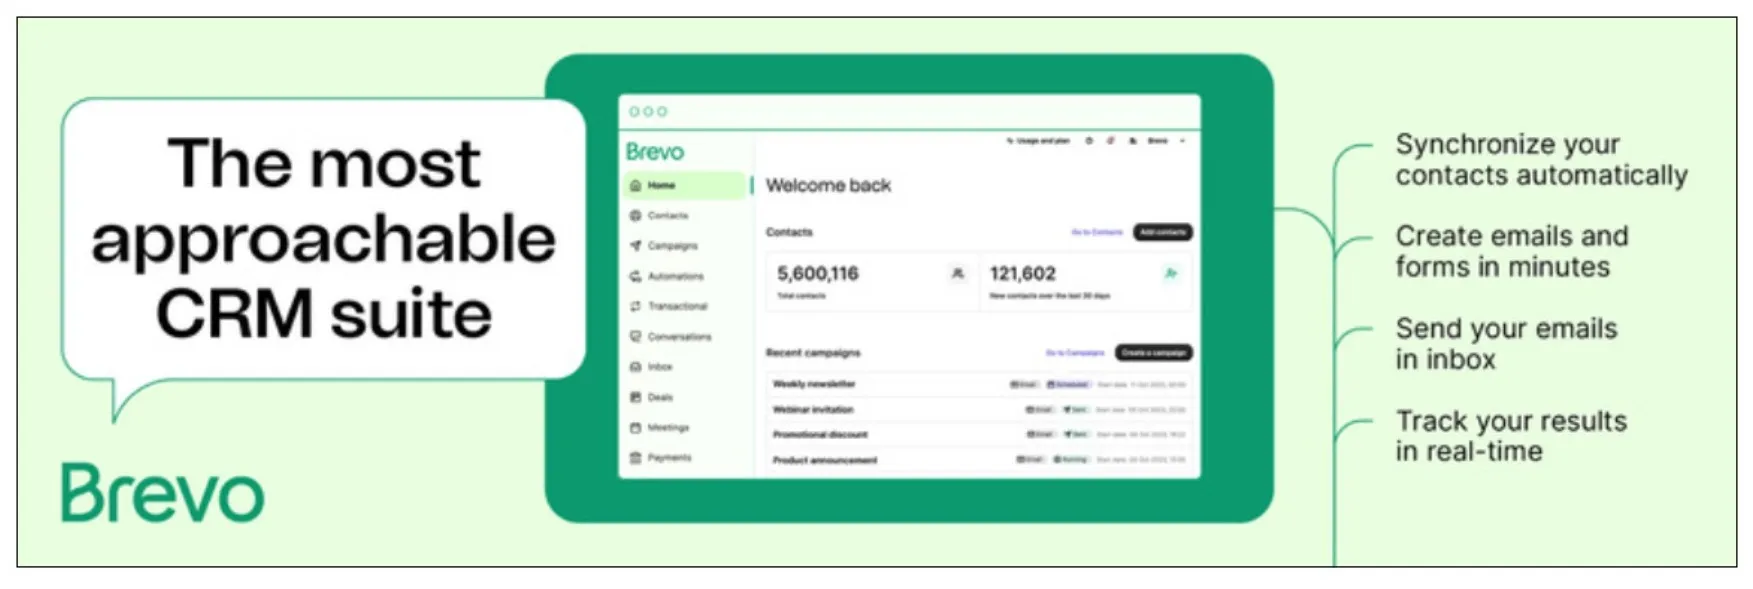1753x589 pixels.
Task: Click the Sent badge on Webinar invitation
Action: 1076,409
